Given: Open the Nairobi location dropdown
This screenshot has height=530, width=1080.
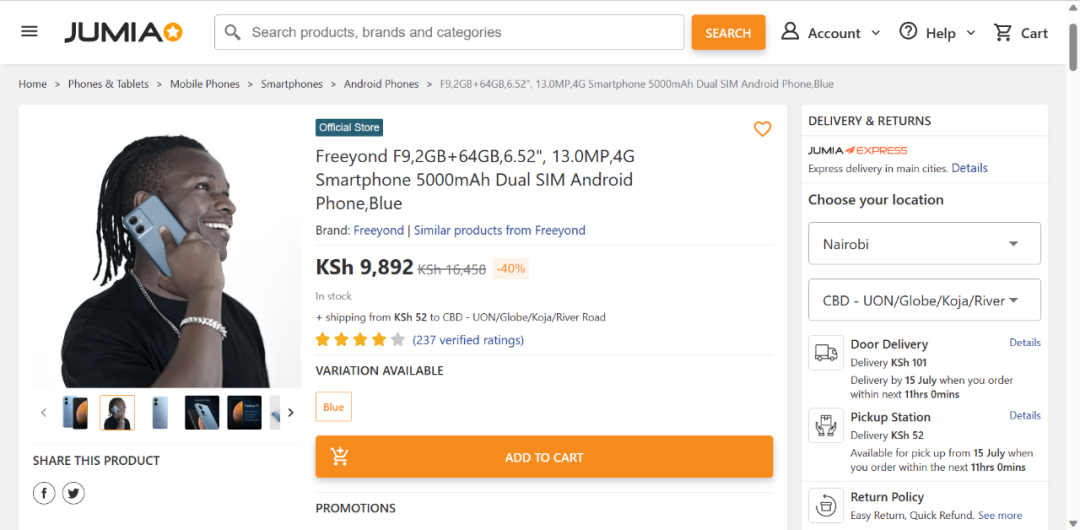Looking at the screenshot, I should pyautogui.click(x=924, y=244).
